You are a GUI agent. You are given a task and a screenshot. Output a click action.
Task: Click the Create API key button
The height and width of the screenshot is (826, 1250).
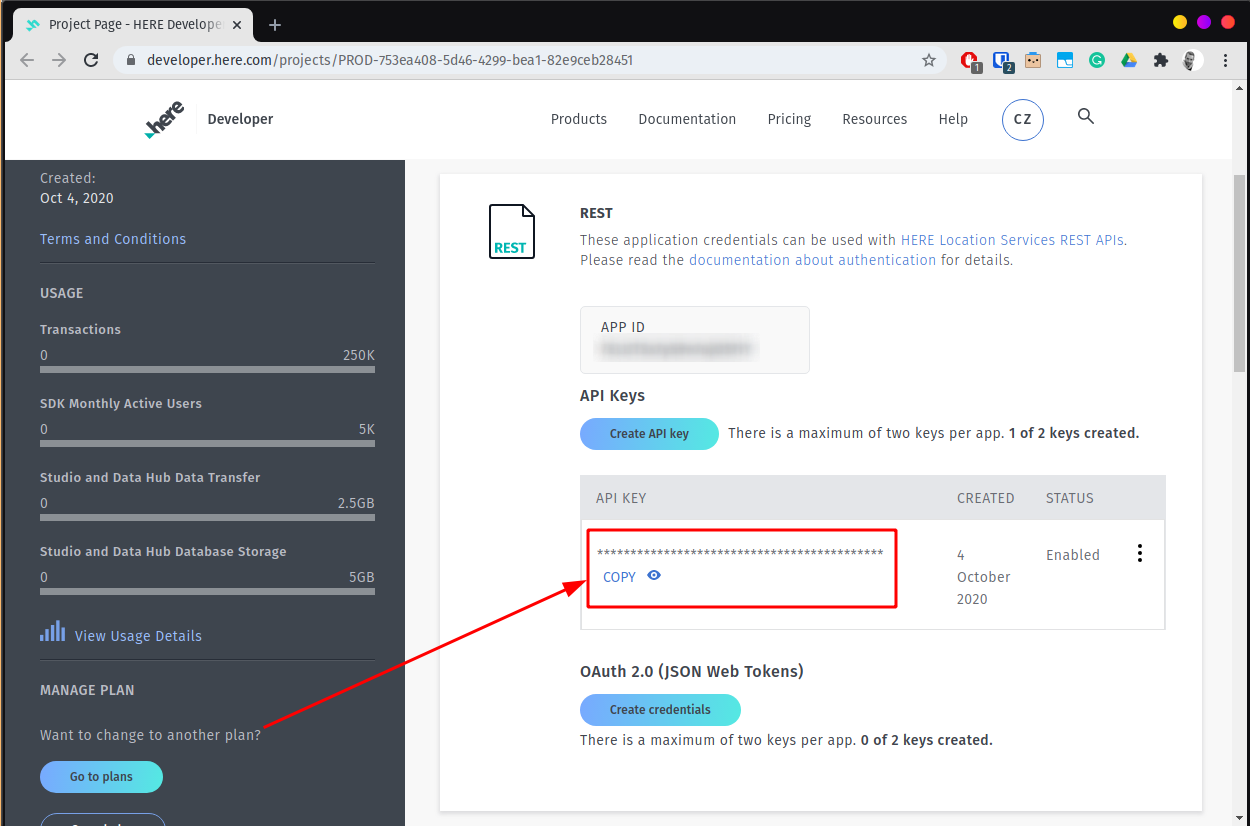(x=649, y=433)
